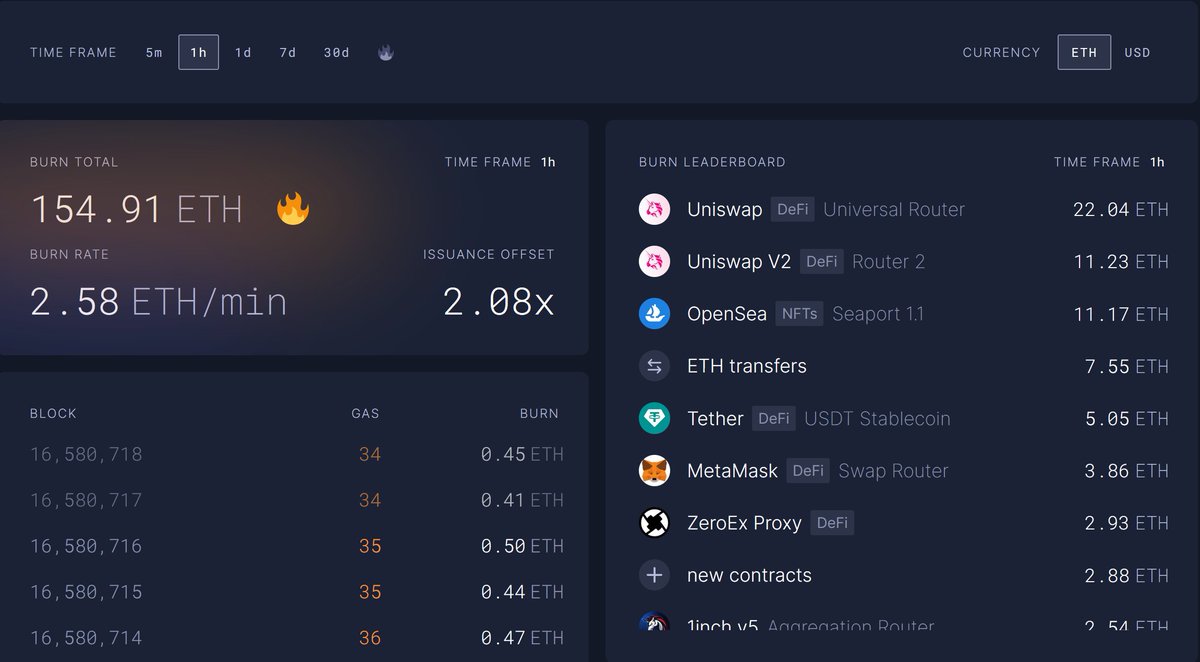Click the 7.55 ETH transfers amount
1200x662 pixels.
tap(1127, 366)
